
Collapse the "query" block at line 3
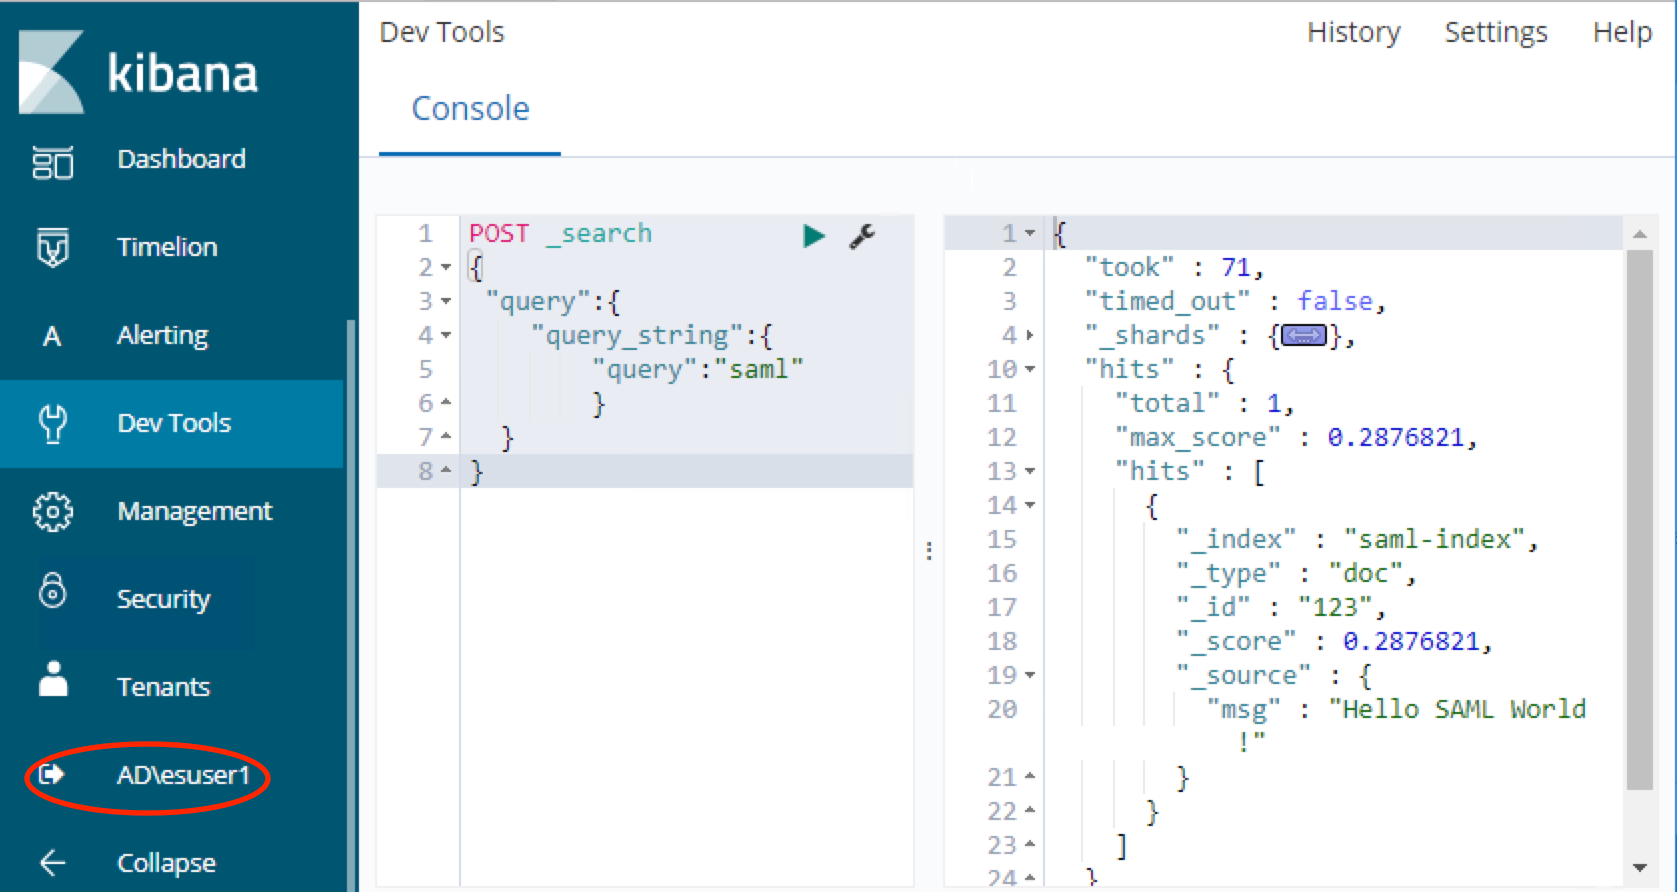pyautogui.click(x=446, y=302)
